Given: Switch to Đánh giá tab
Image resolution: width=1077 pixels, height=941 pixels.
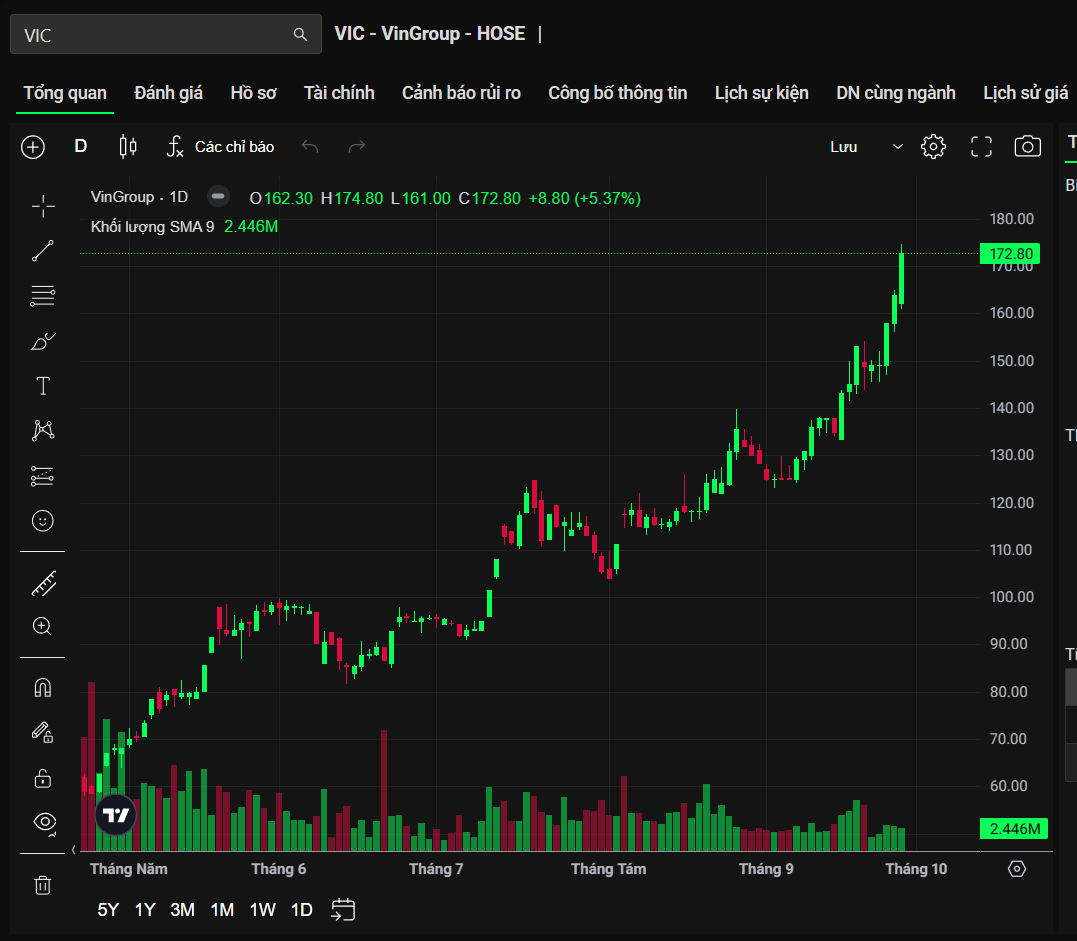Looking at the screenshot, I should click(x=168, y=93).
